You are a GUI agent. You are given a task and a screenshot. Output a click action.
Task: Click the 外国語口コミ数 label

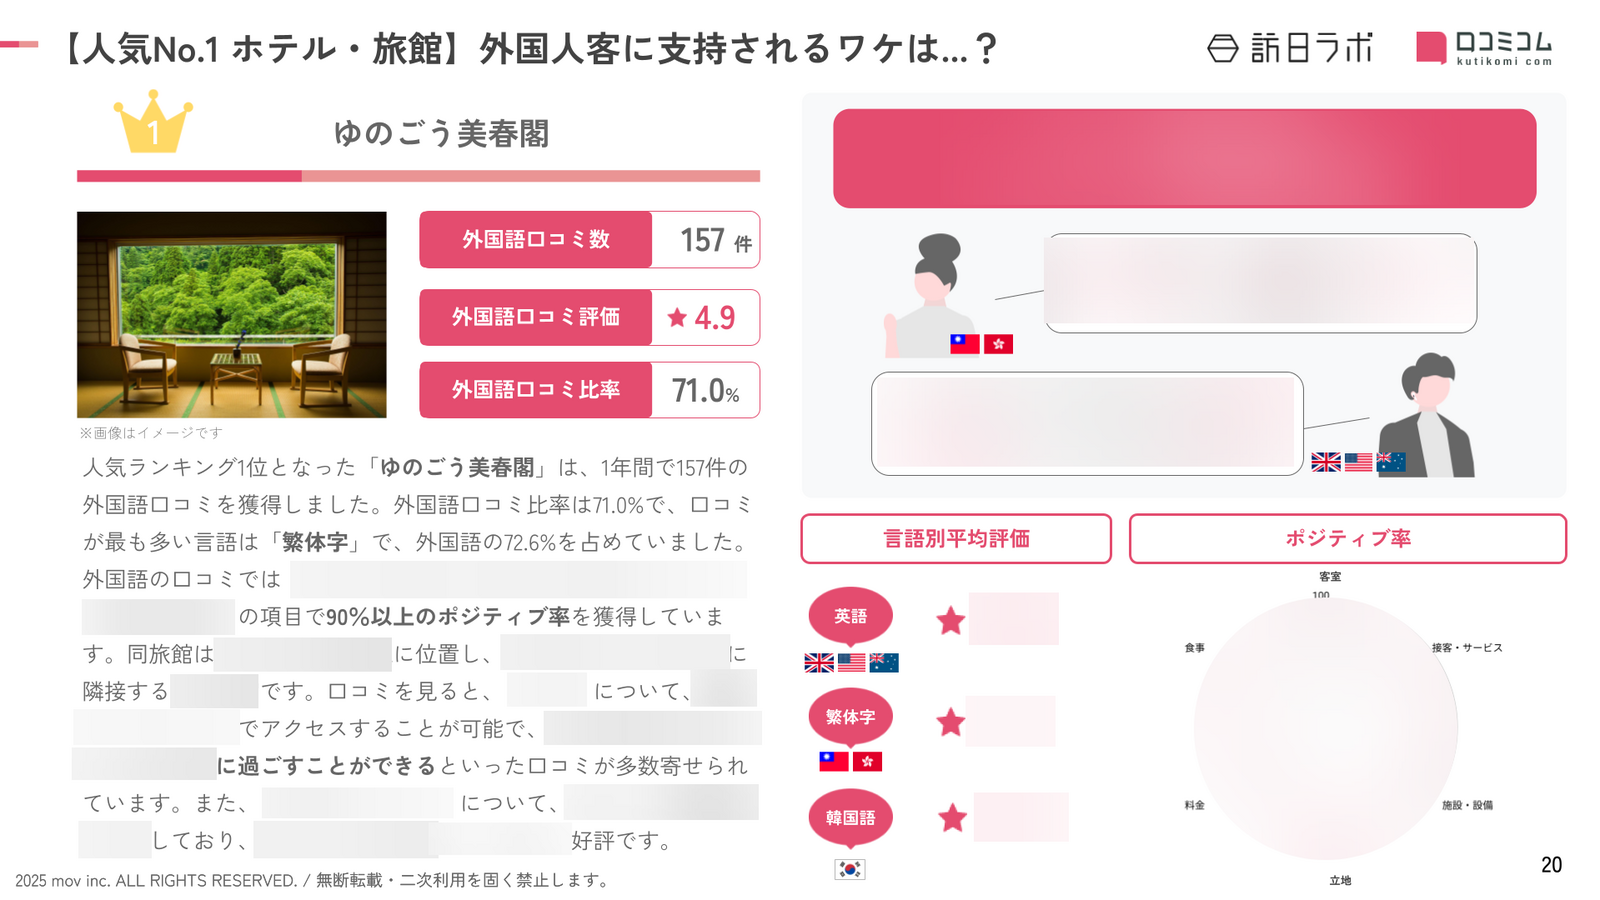[x=536, y=240]
